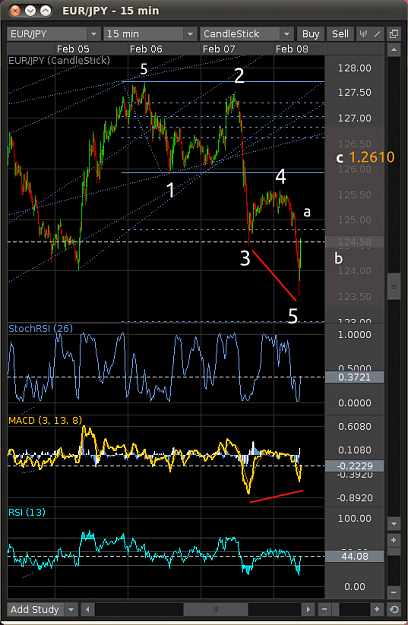Click the reset chart view icon

[x=394, y=609]
